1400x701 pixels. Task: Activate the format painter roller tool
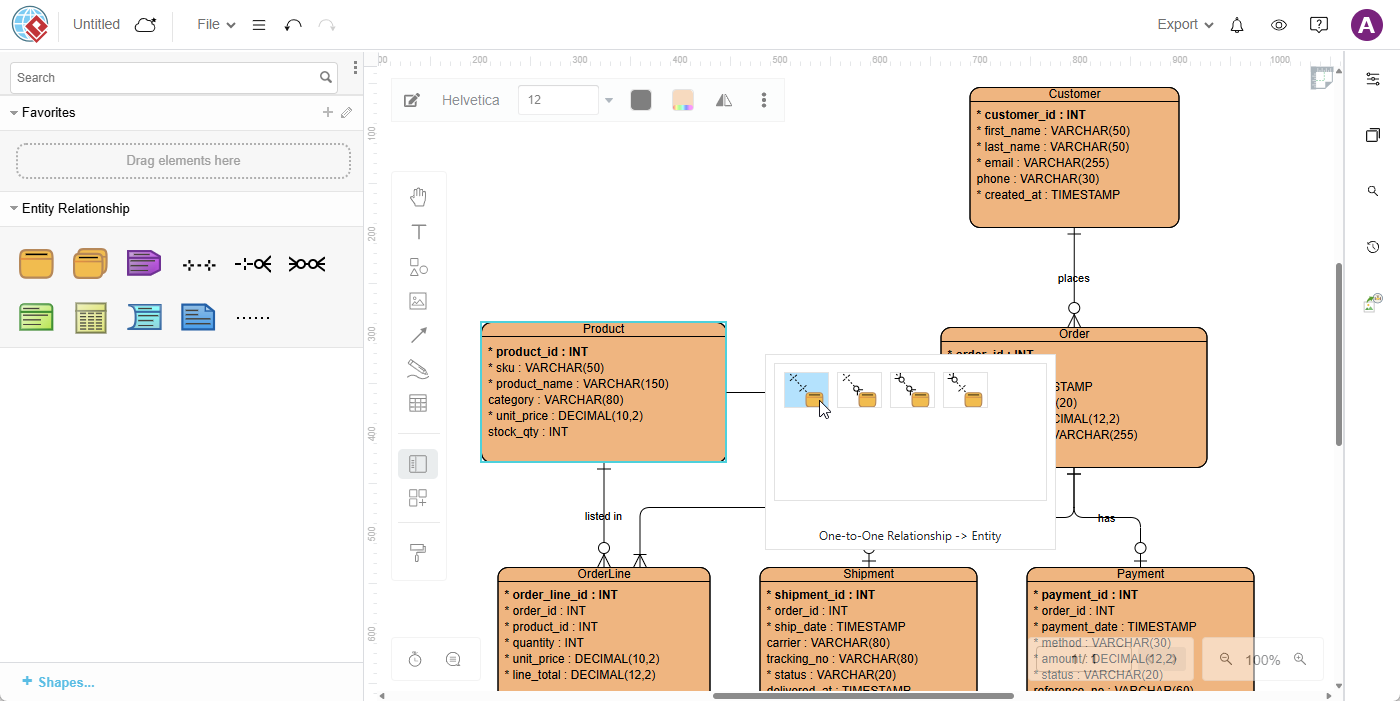tap(418, 553)
